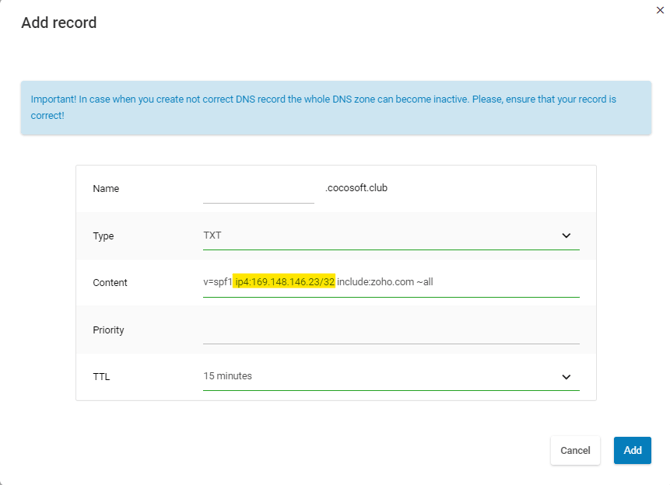Click the Priority label

pos(109,330)
